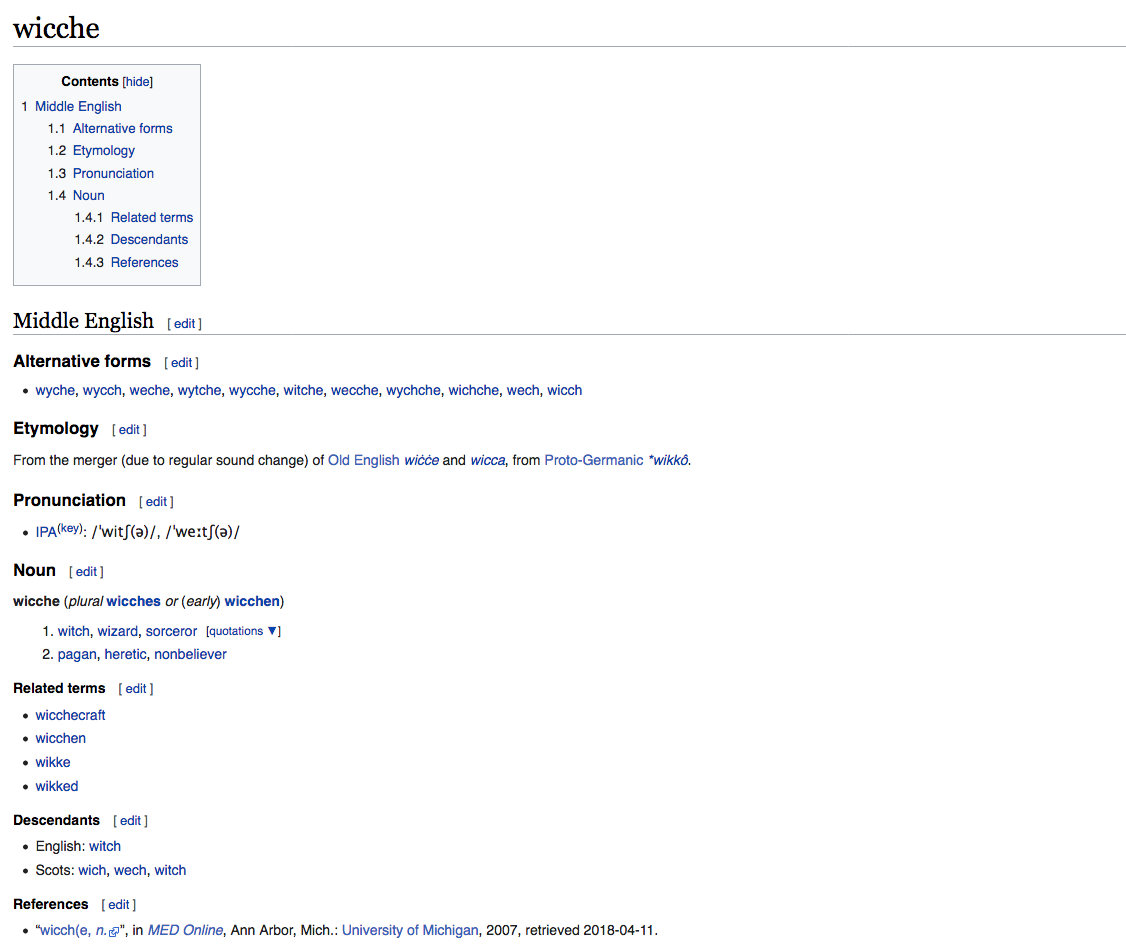The image size is (1126, 951).
Task: Go to Descendants entry in Contents
Action: click(x=149, y=239)
